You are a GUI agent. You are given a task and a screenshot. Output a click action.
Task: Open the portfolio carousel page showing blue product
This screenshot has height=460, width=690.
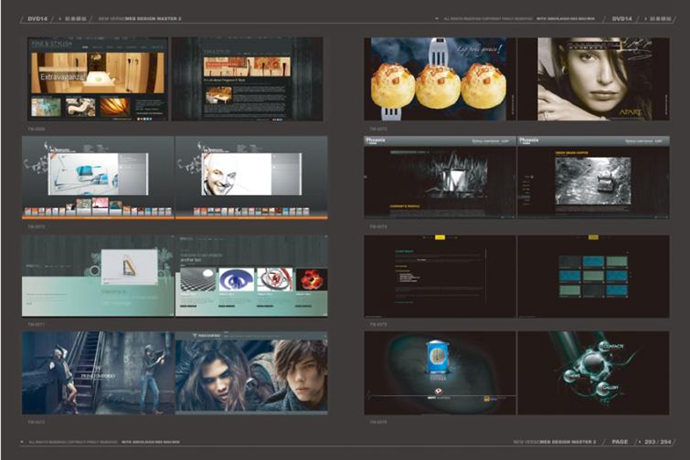(x=98, y=177)
